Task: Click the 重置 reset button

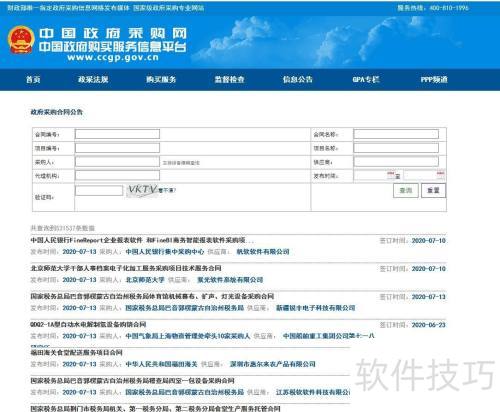Action: pos(433,190)
